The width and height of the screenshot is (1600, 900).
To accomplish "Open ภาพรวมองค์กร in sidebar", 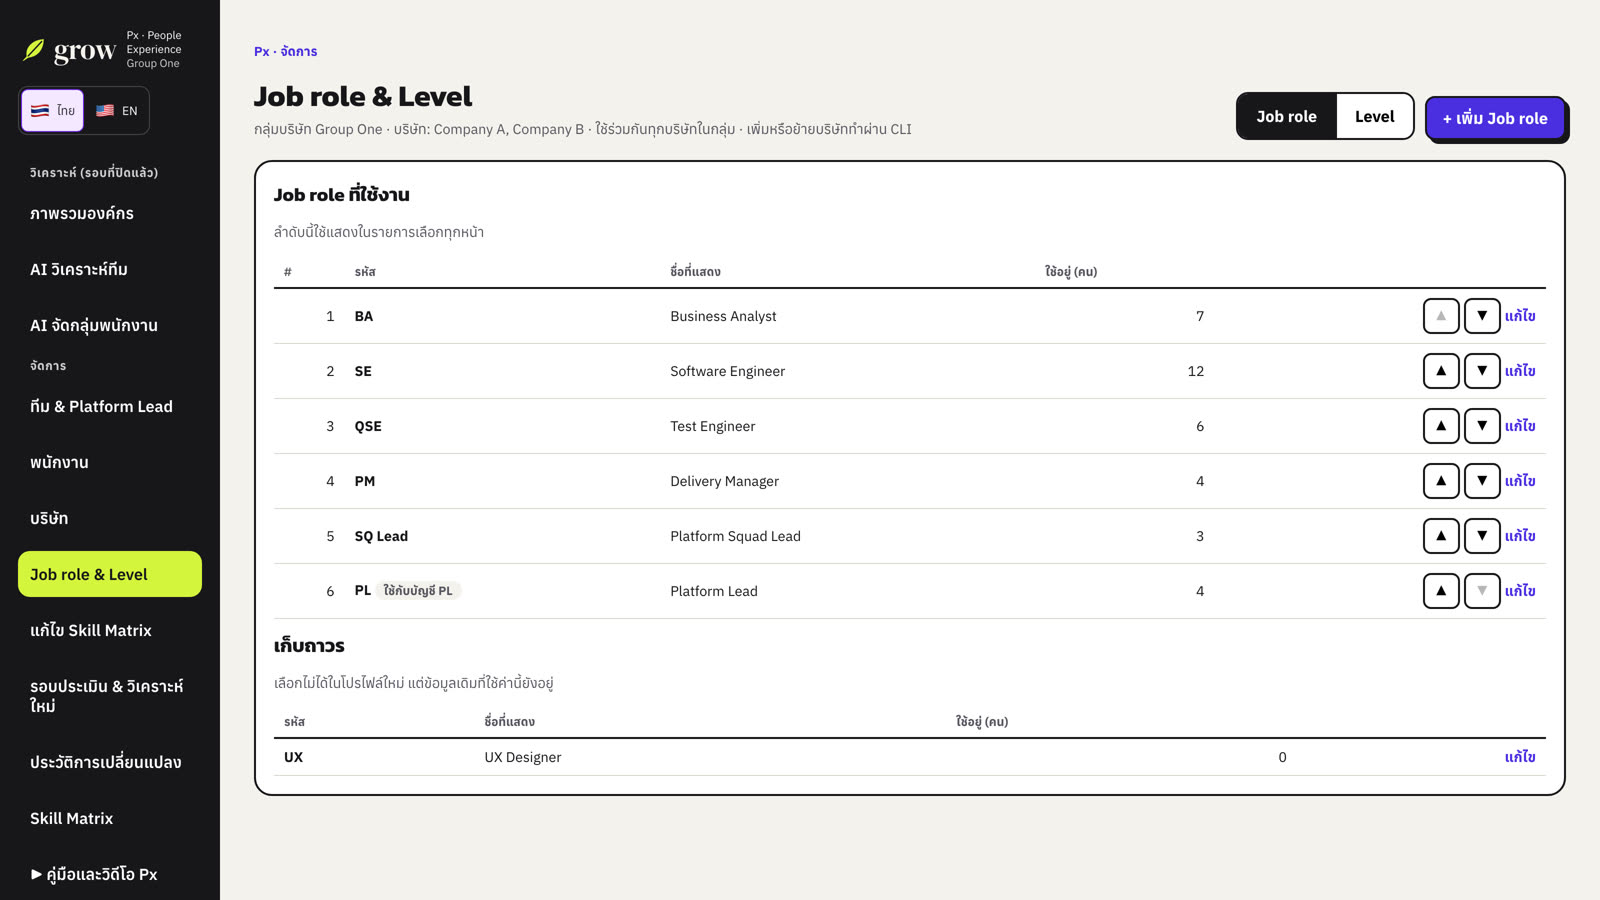I will pyautogui.click(x=110, y=213).
